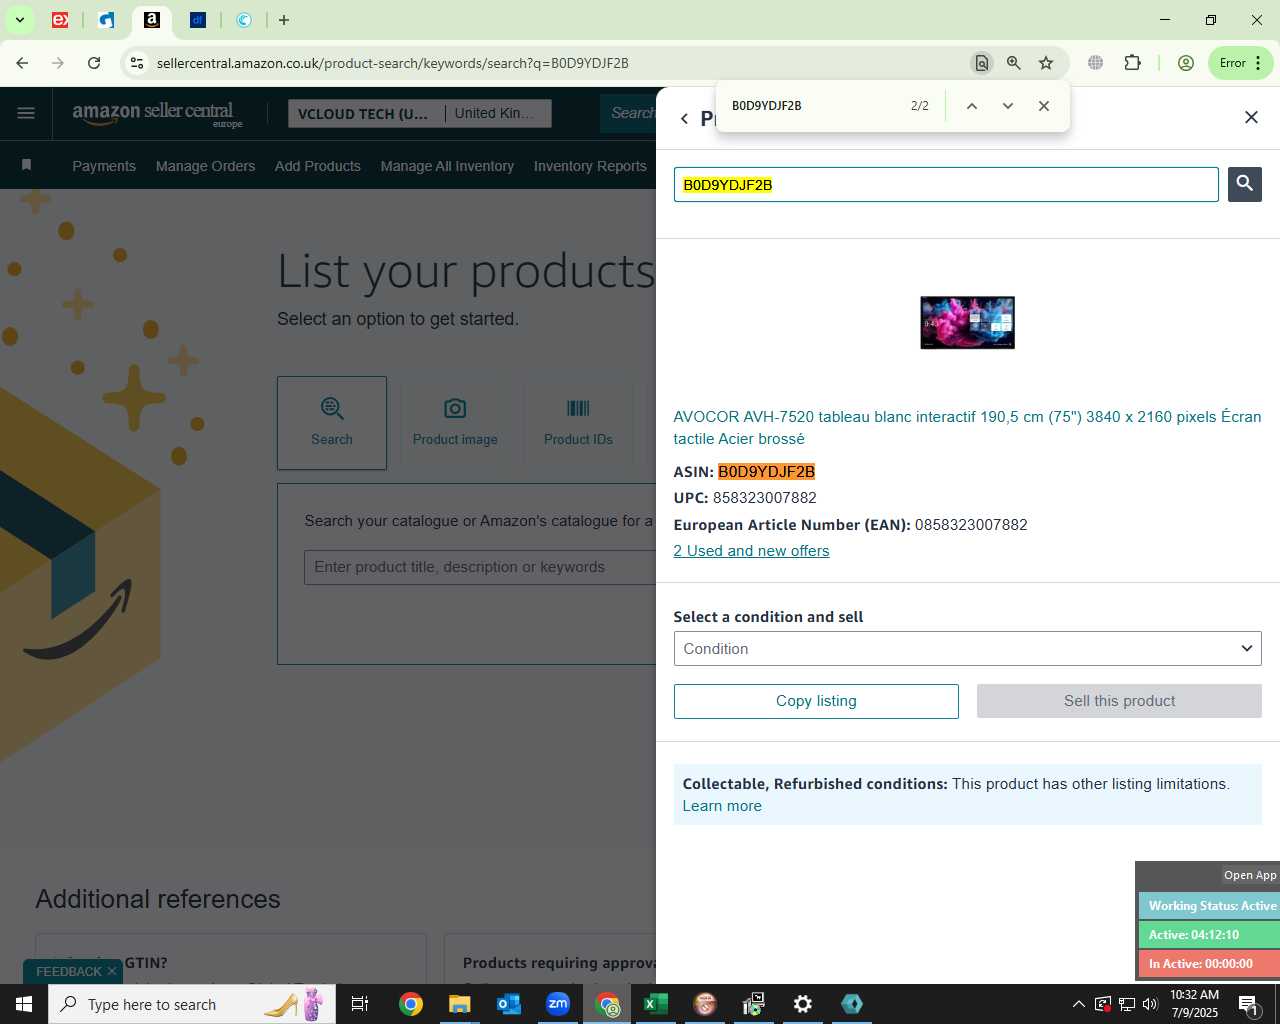
Task: Click the product keywords search field
Action: point(480,567)
